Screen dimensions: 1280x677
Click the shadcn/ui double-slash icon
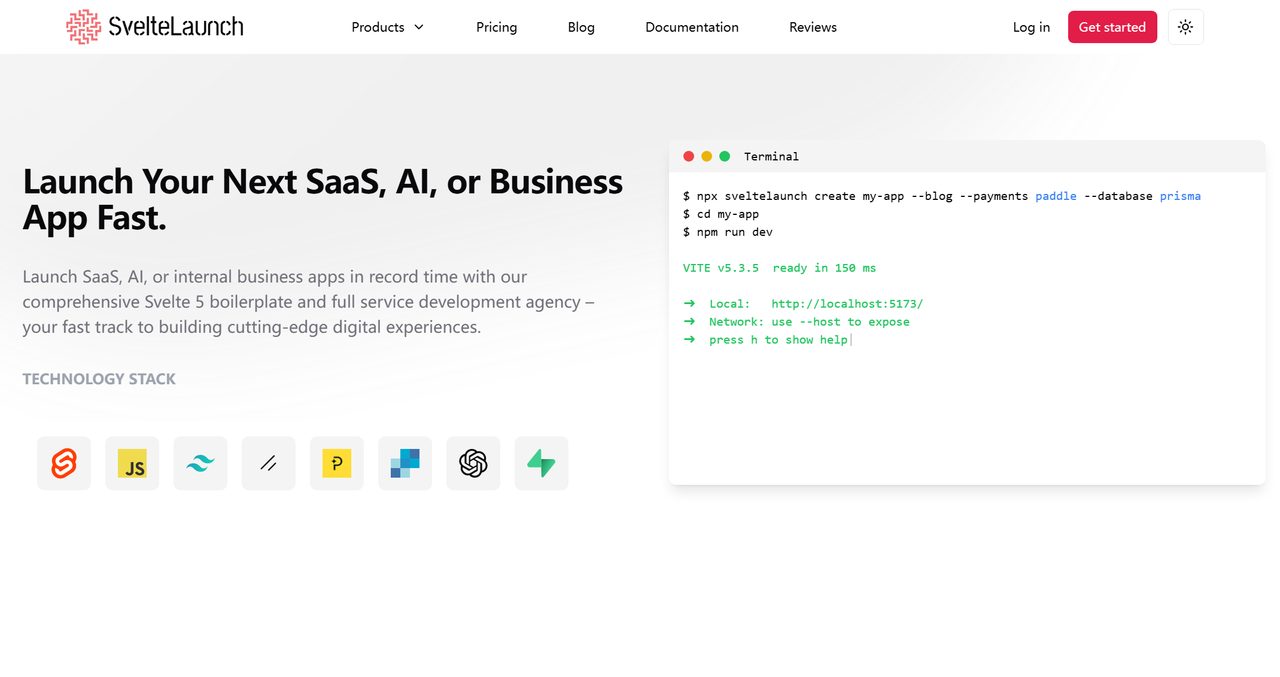(268, 463)
